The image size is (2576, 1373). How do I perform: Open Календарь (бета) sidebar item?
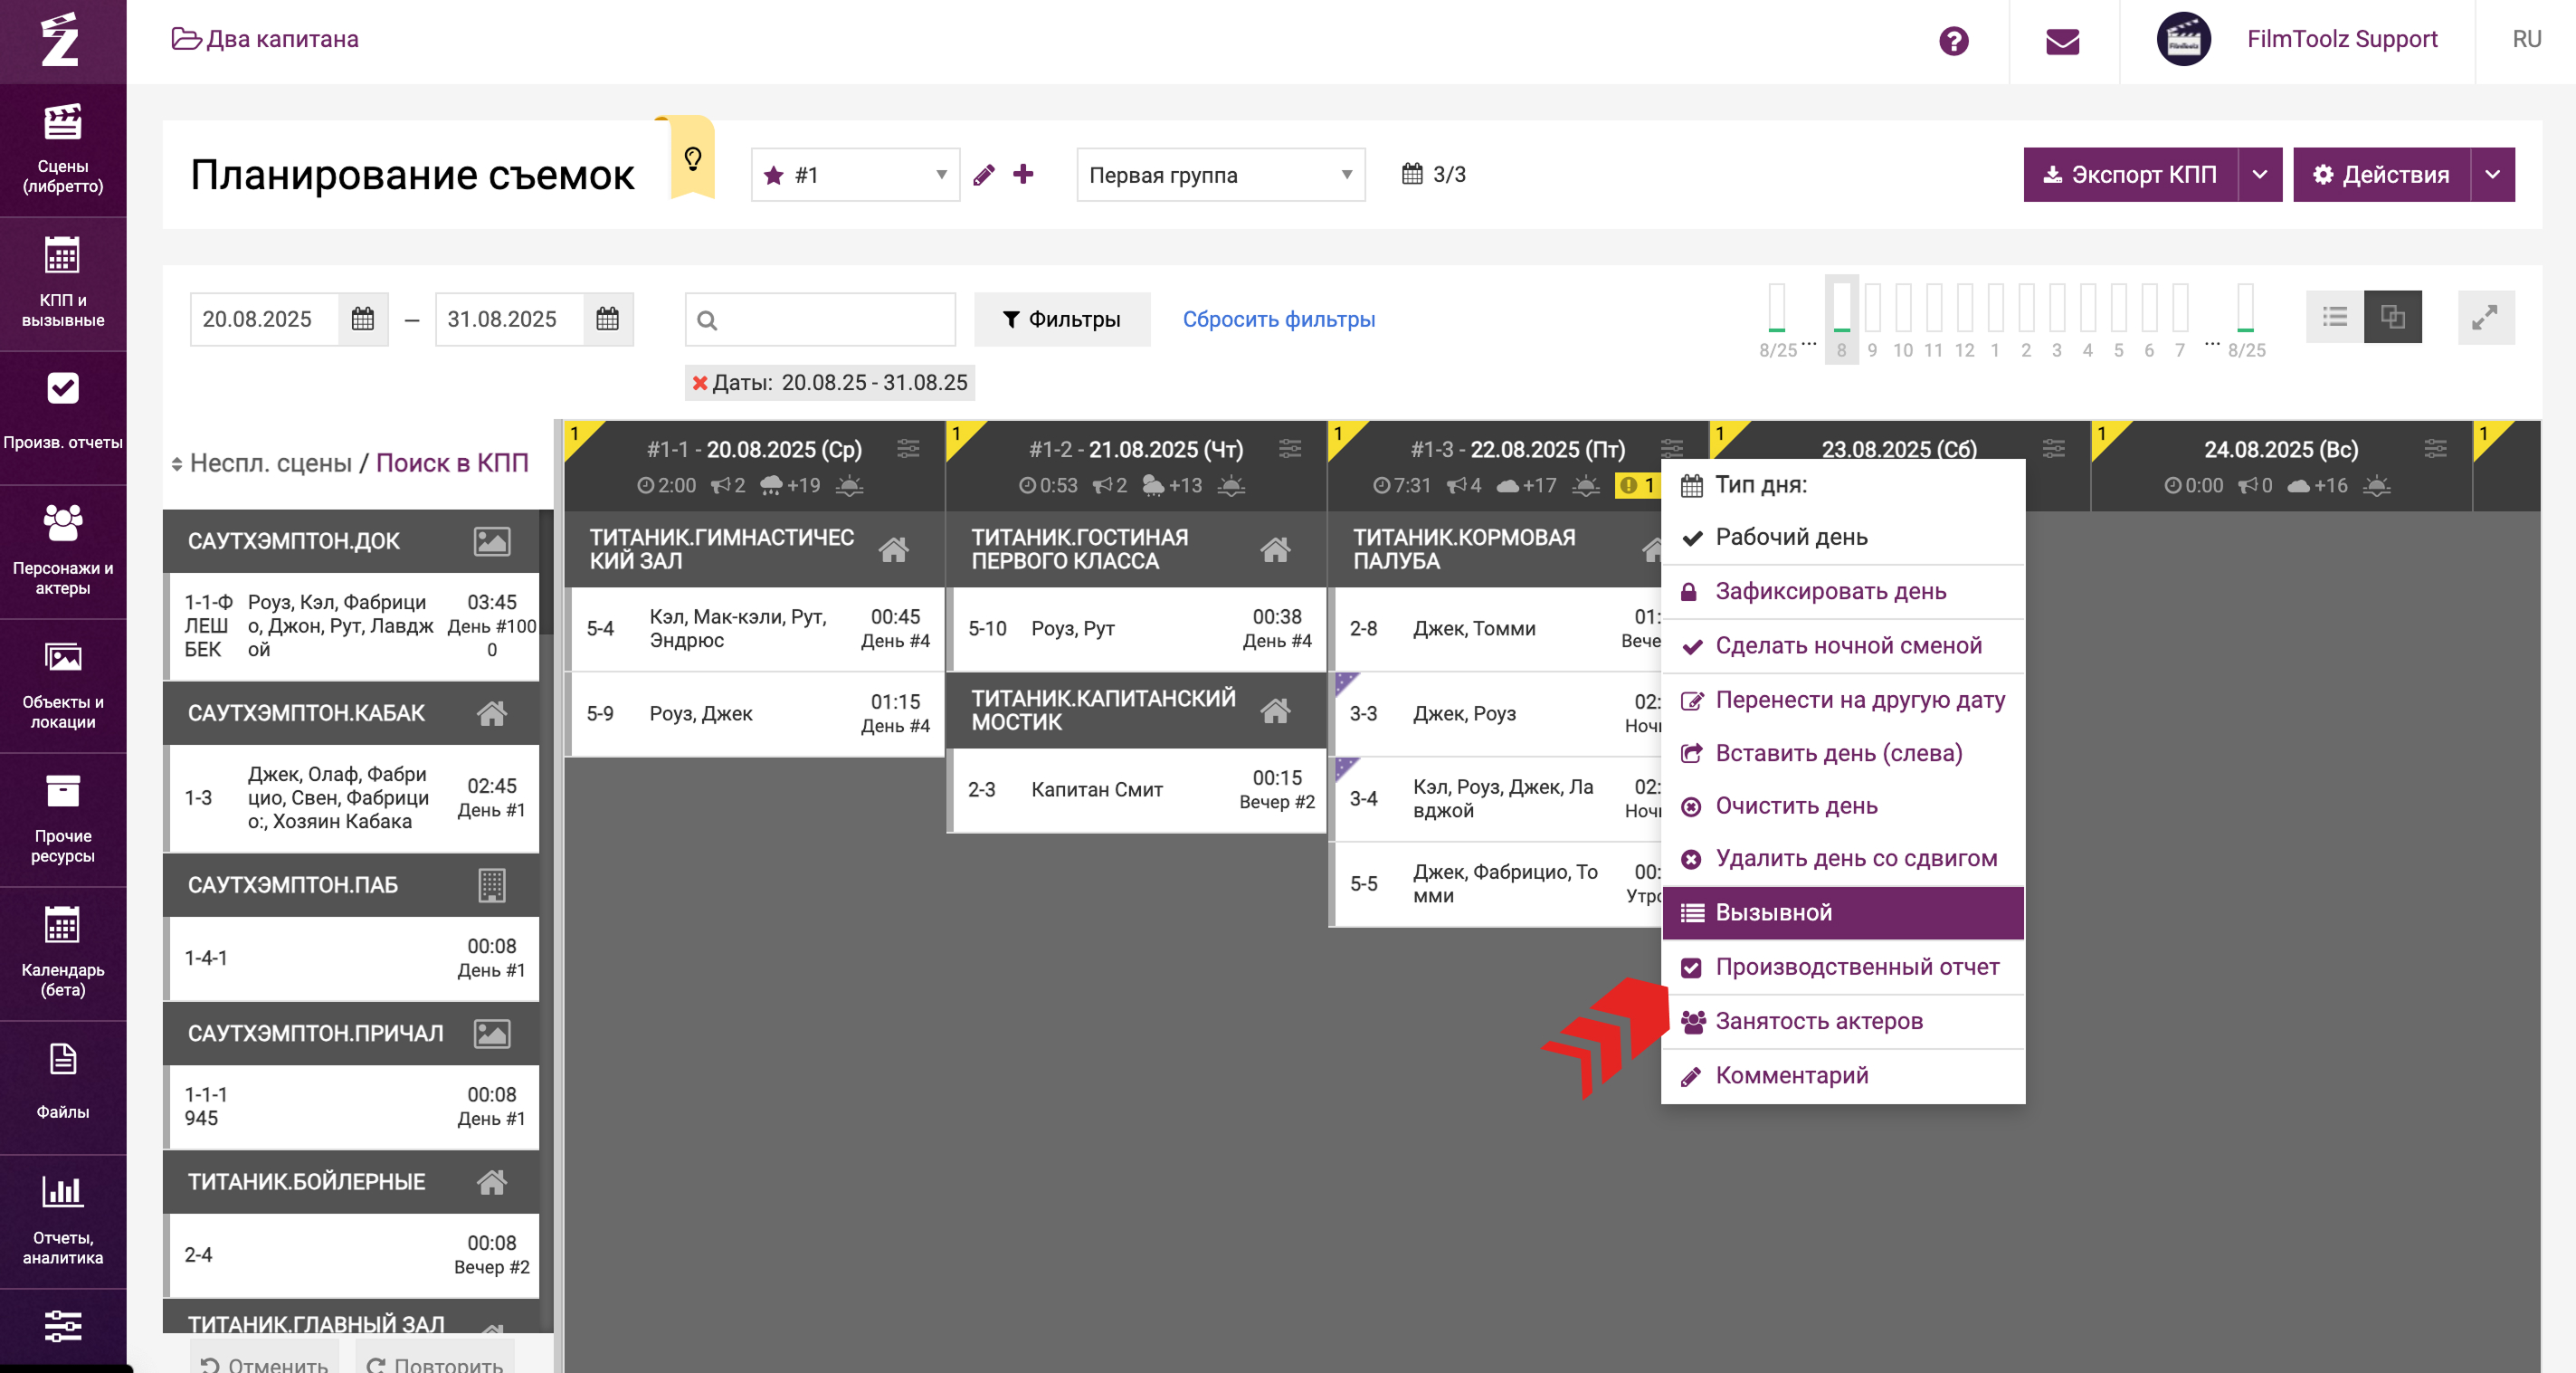tap(63, 954)
